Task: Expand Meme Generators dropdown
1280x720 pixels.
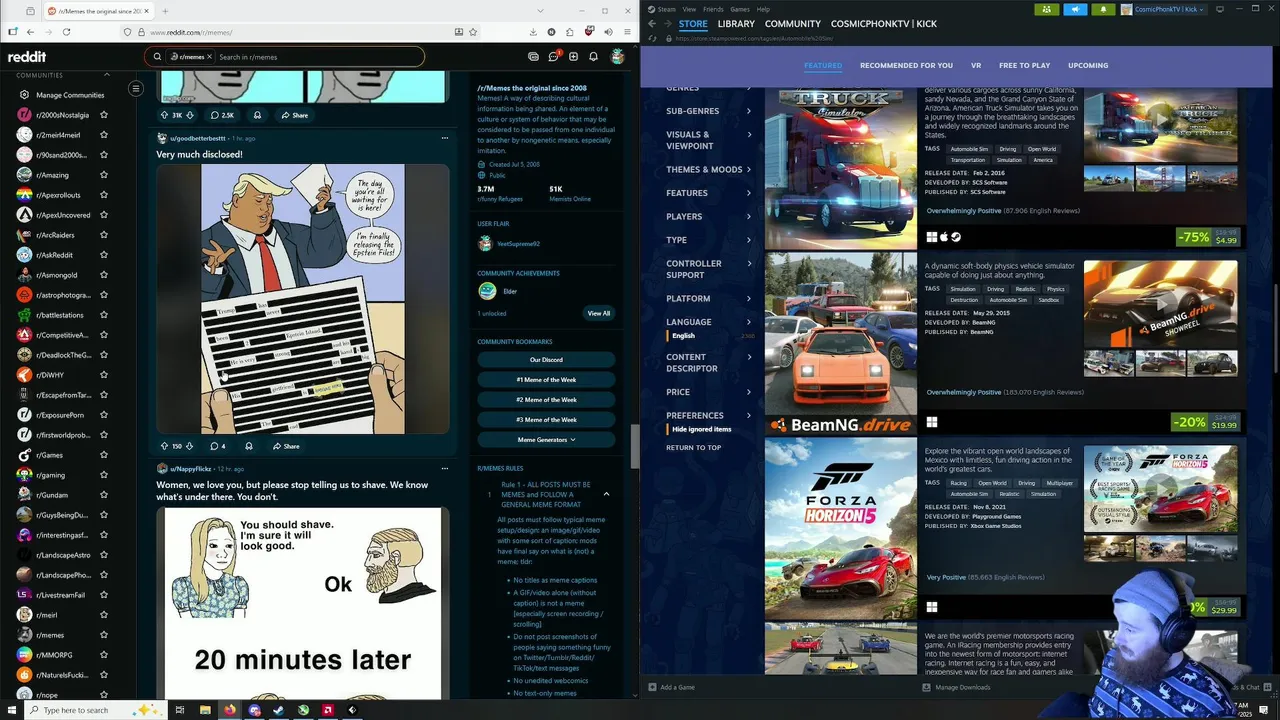Action: 546,440
